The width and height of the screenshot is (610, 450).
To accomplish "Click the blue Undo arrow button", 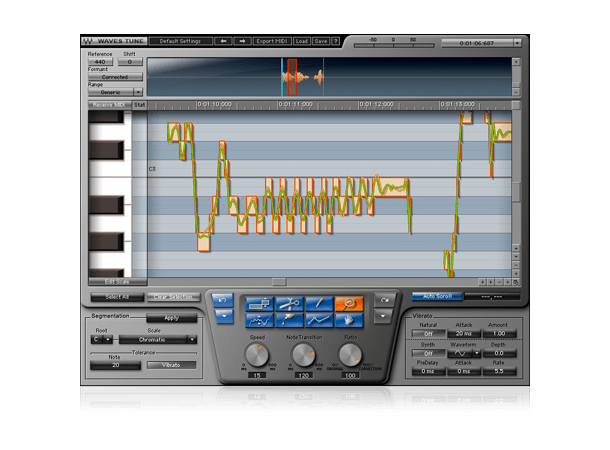I will 223,300.
